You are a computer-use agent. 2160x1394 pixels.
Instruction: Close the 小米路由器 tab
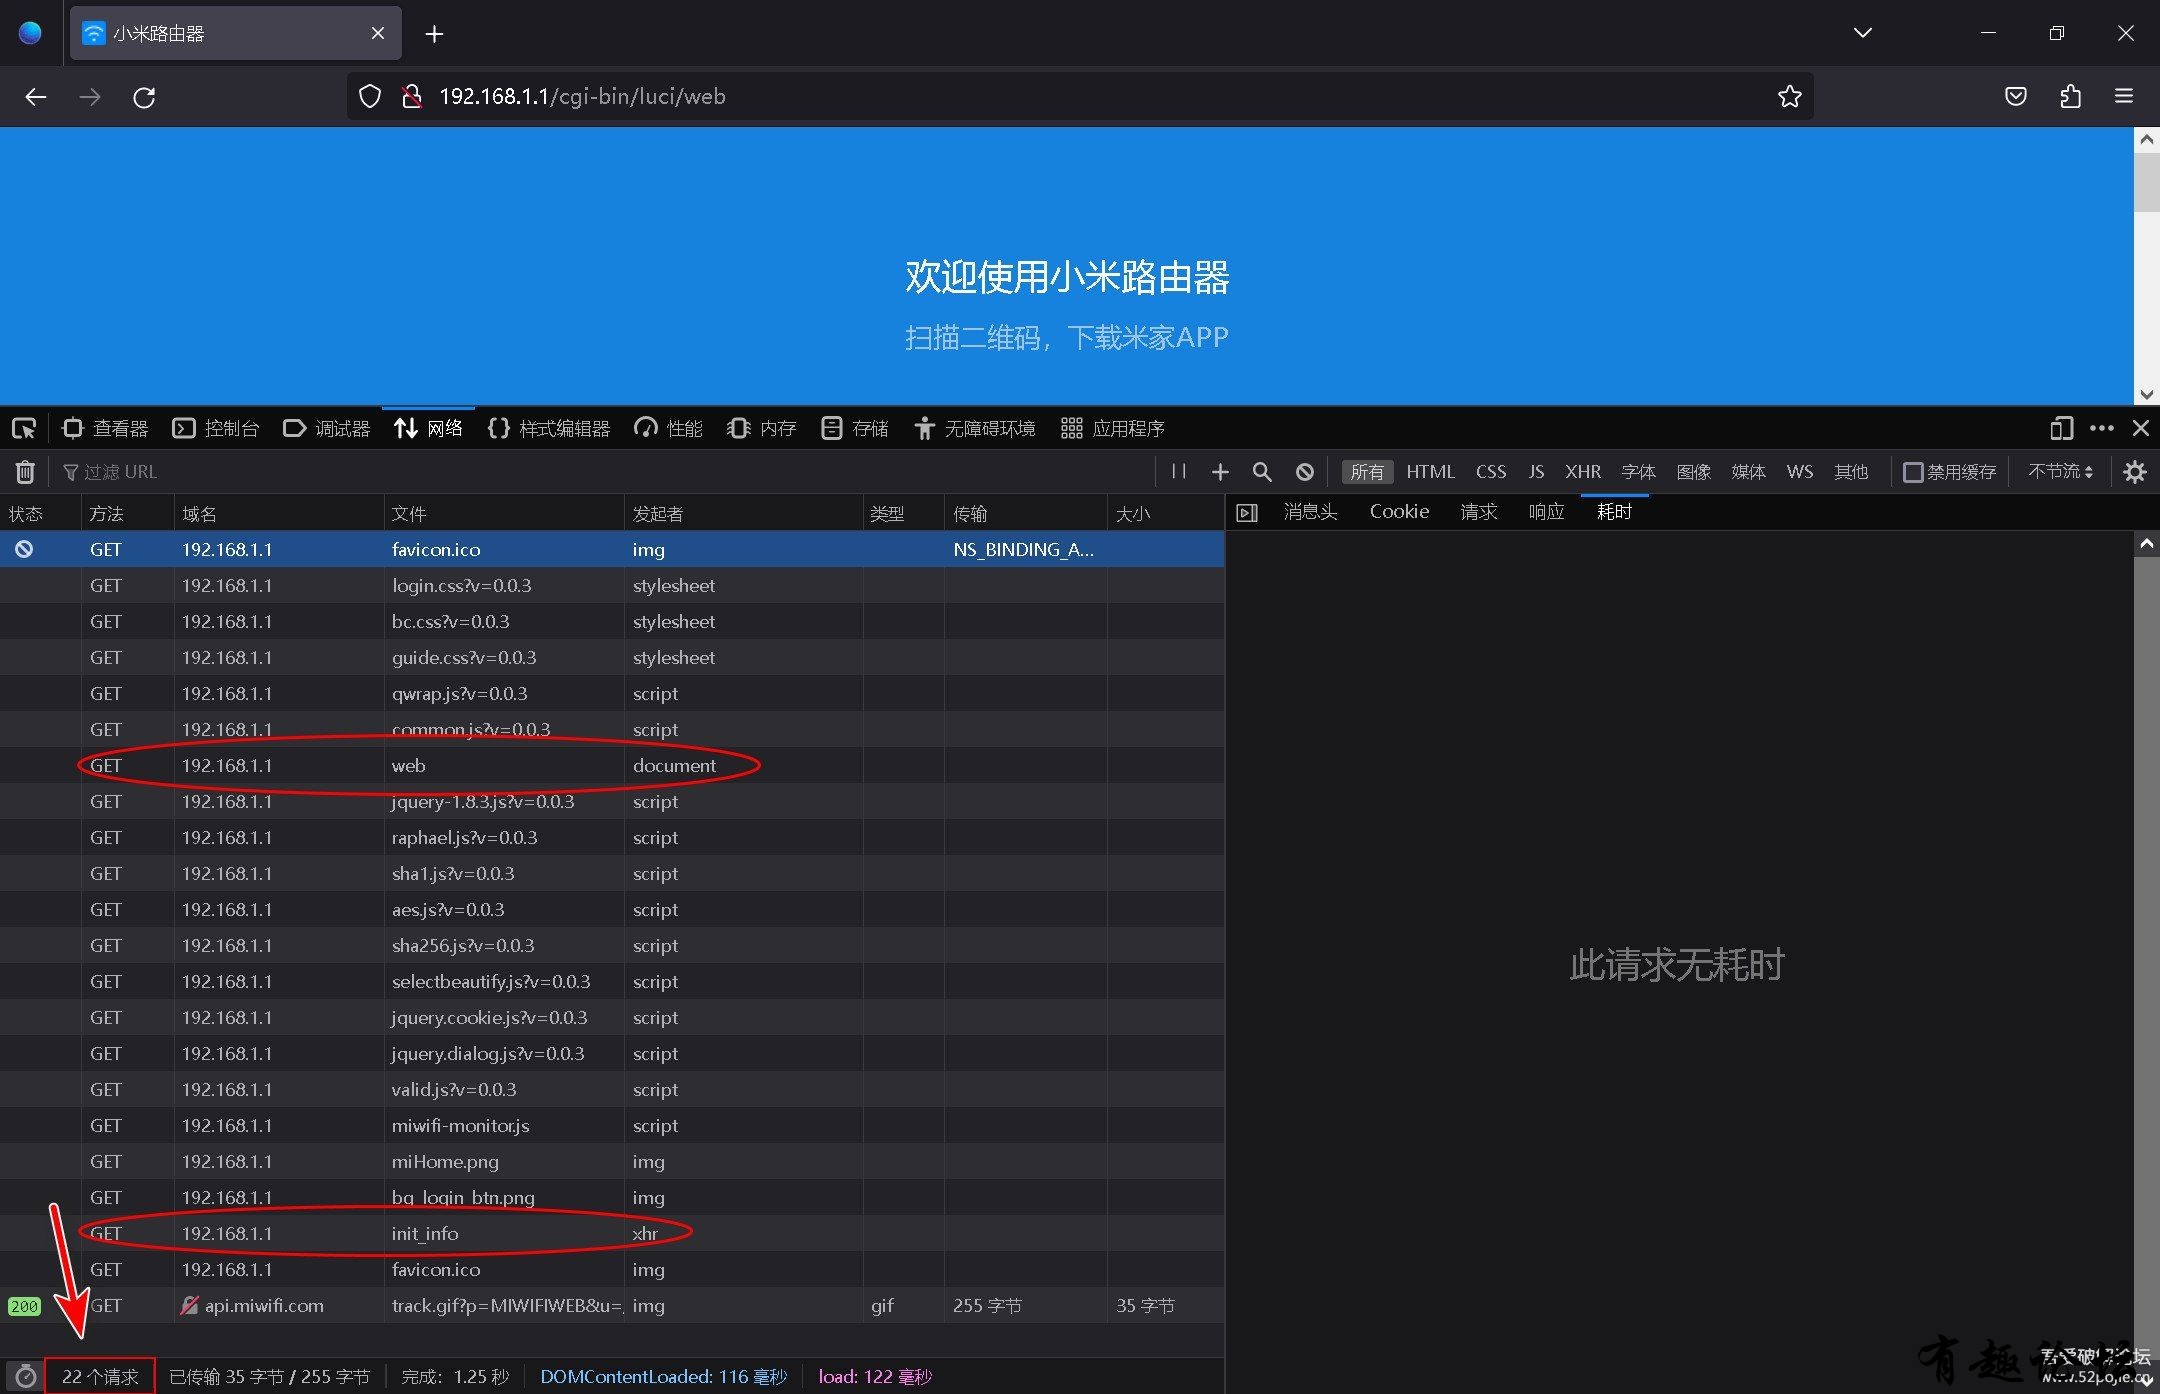point(378,33)
